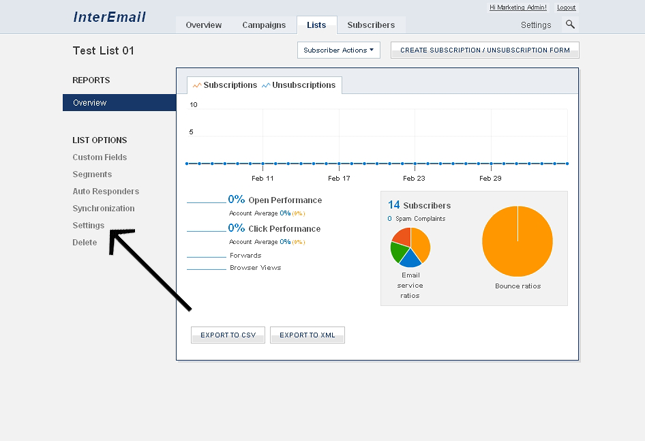Click the Delete list option

(85, 242)
